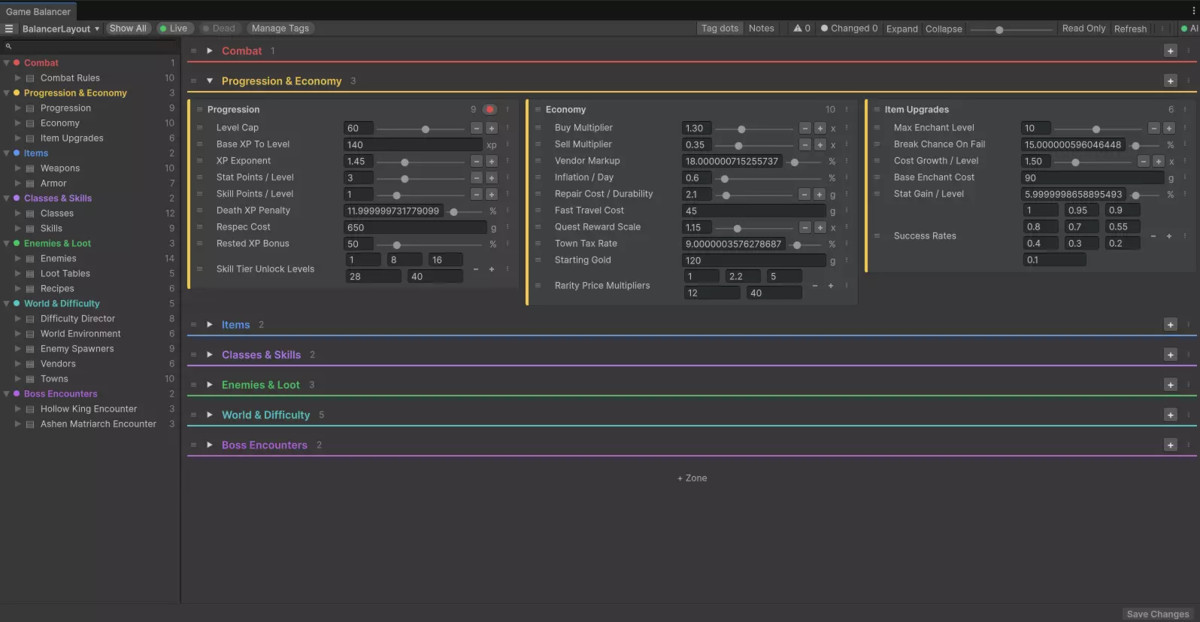Click the Refresh button
Viewport: 1200px width, 622px height.
[1130, 29]
